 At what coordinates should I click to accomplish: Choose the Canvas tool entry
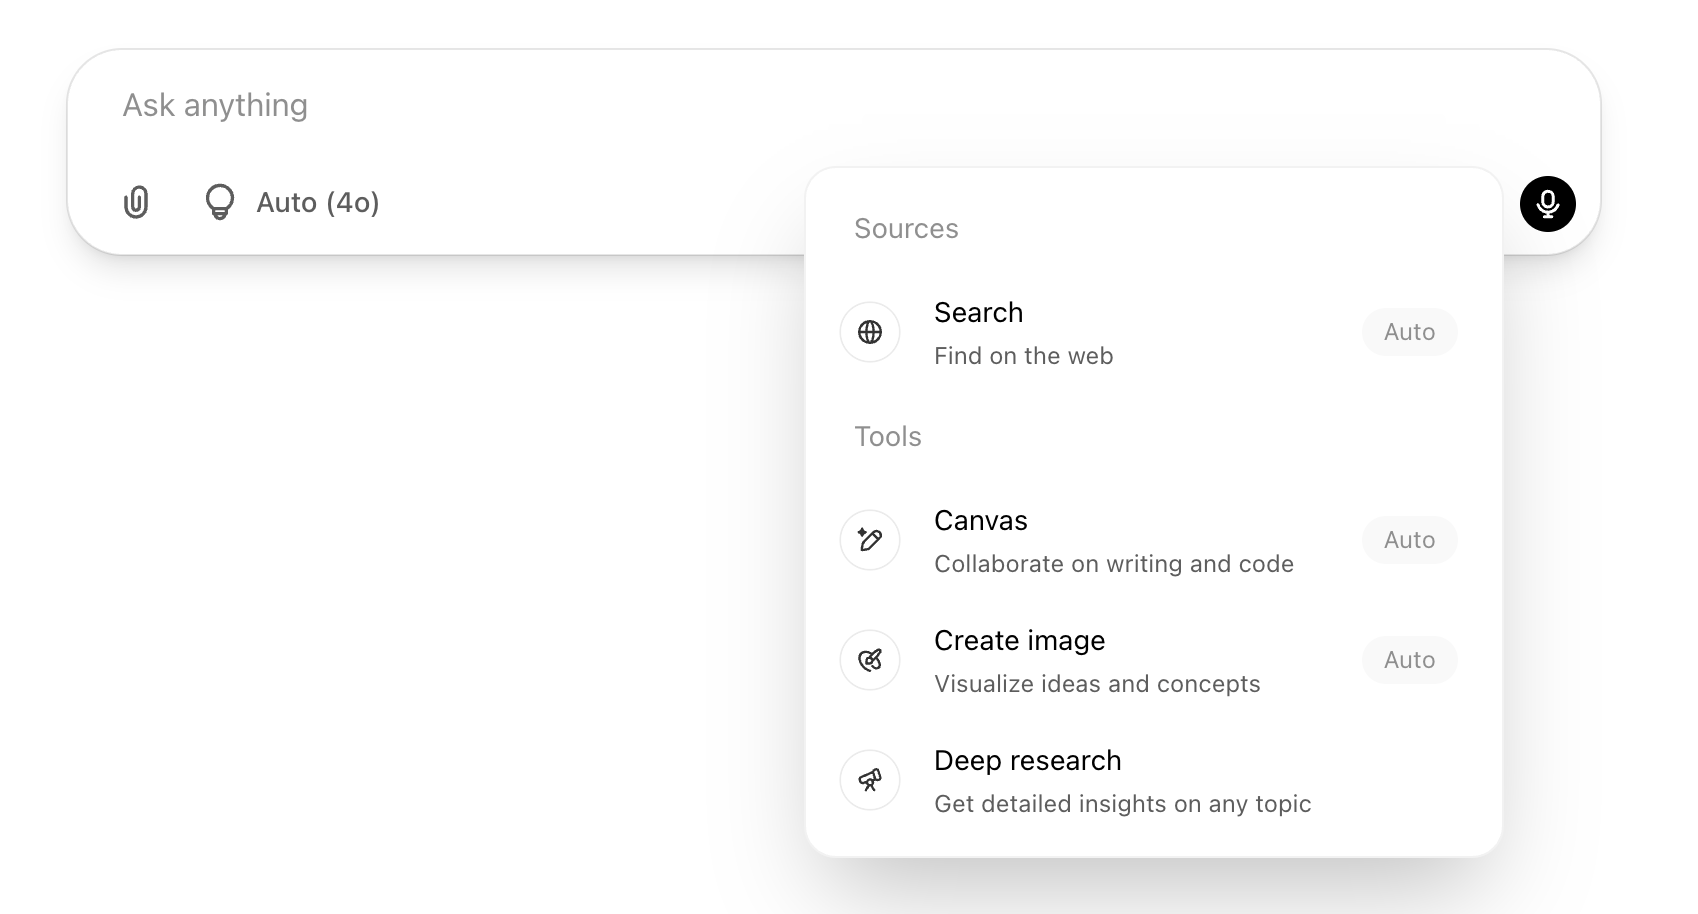click(x=980, y=521)
